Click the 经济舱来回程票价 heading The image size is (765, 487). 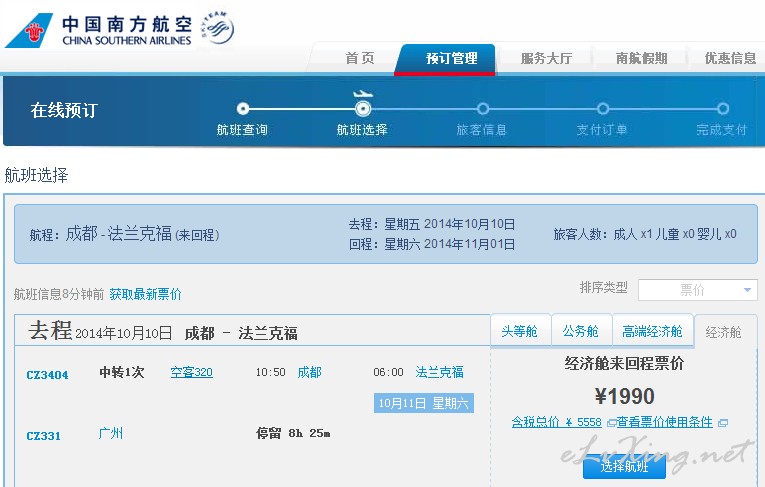(x=624, y=364)
